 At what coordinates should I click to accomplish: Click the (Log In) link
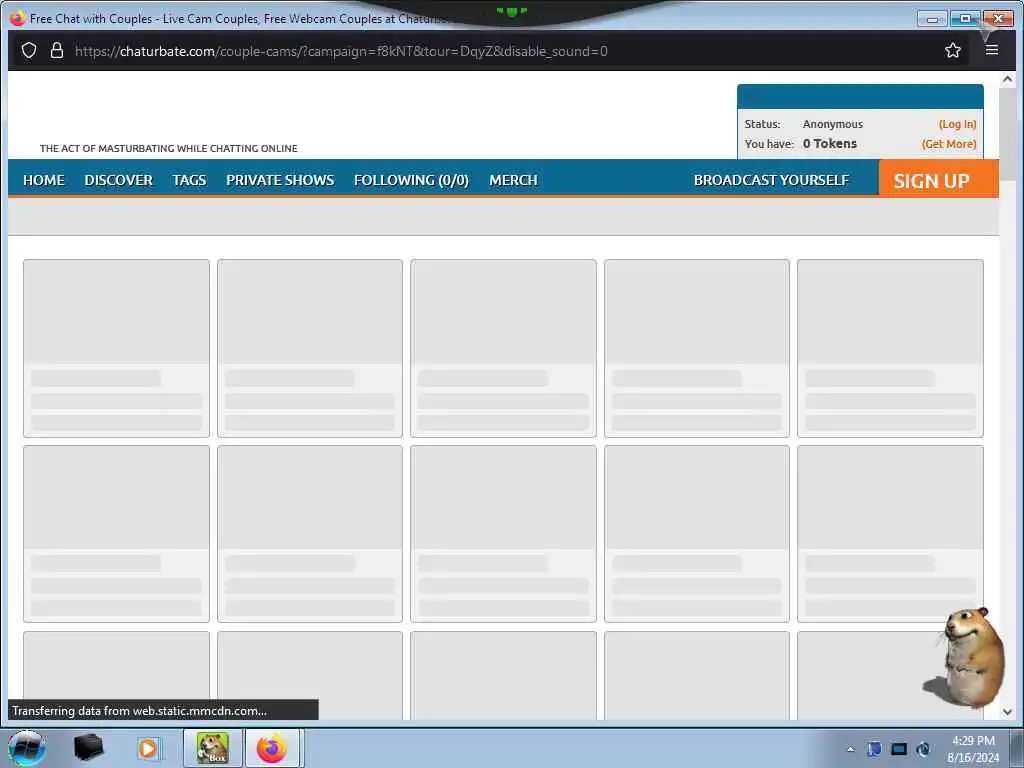pos(957,124)
